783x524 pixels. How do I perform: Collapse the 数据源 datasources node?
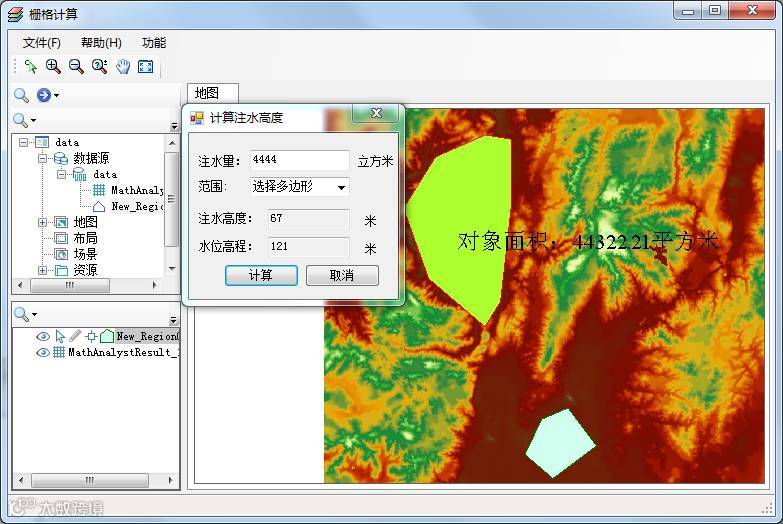tap(42, 158)
